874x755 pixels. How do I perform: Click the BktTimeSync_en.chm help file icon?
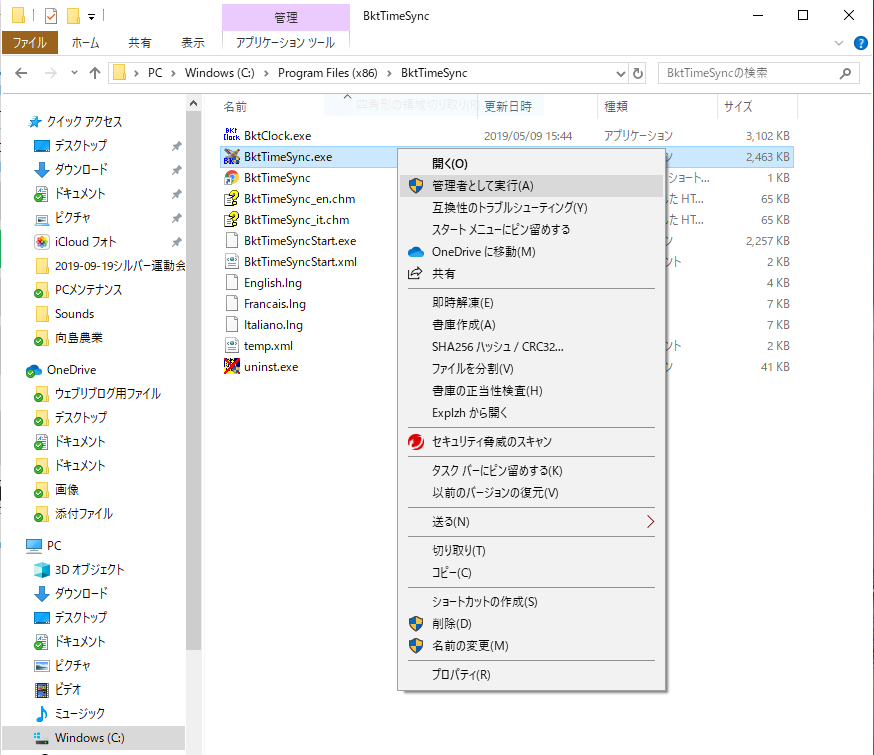click(231, 199)
